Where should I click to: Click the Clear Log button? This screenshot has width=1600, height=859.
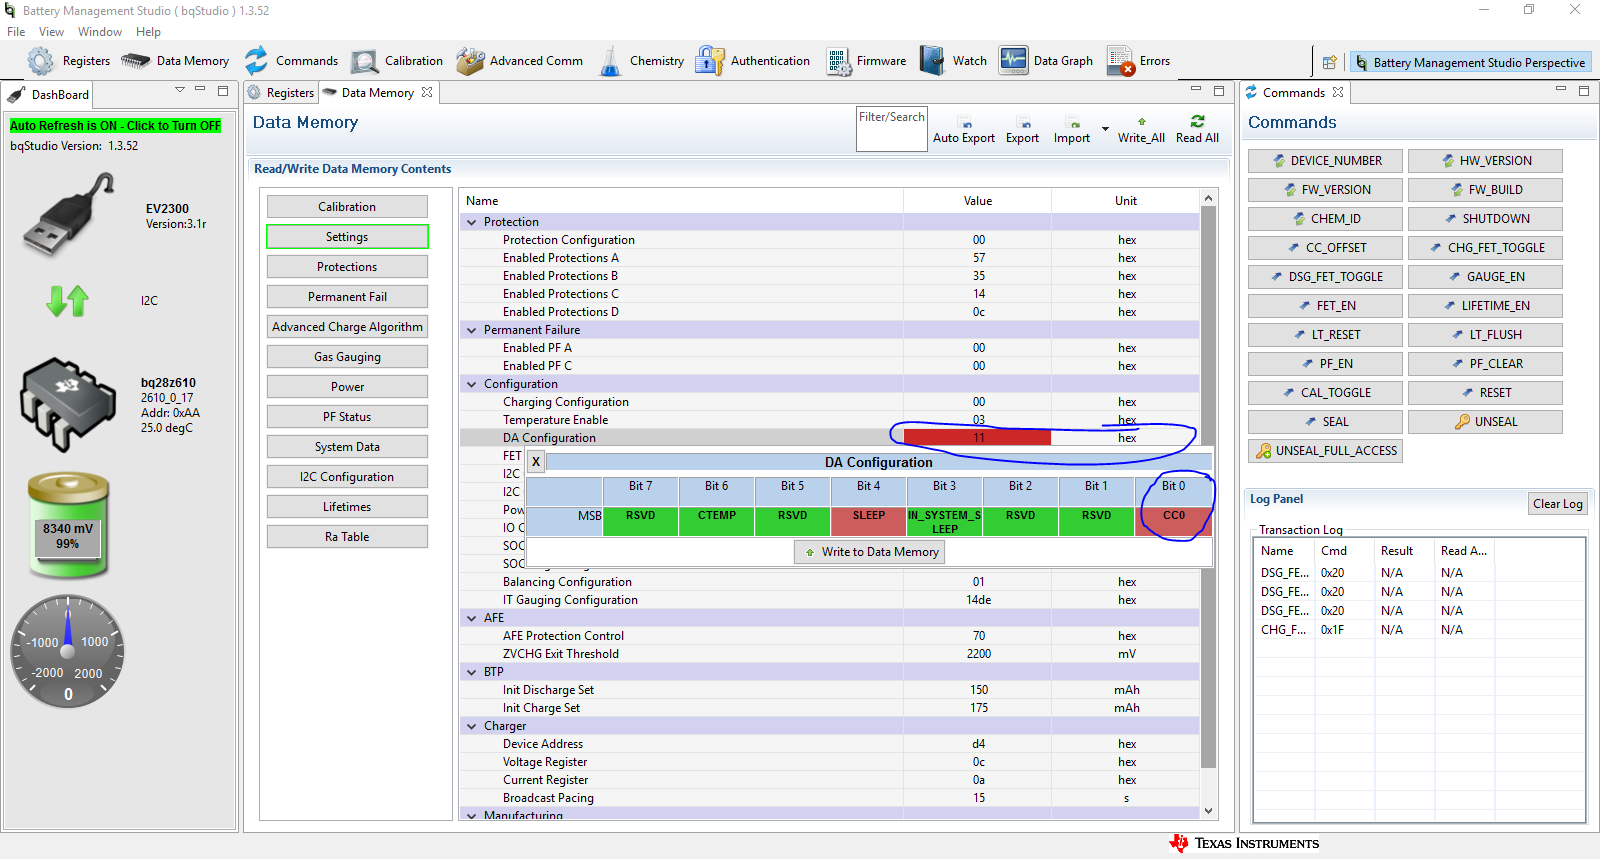point(1557,504)
